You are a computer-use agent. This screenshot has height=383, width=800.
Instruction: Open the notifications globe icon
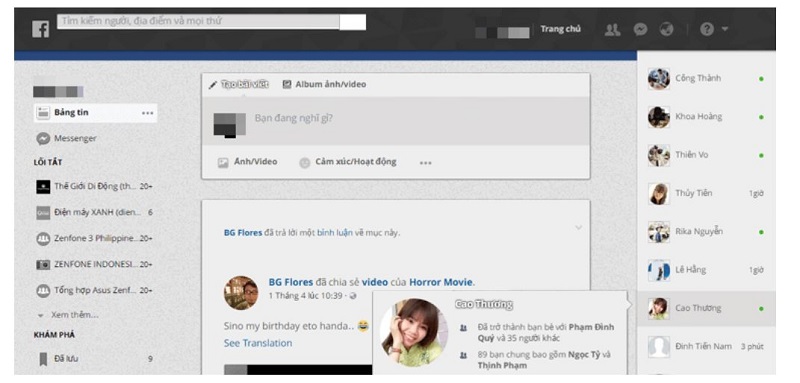click(x=666, y=30)
